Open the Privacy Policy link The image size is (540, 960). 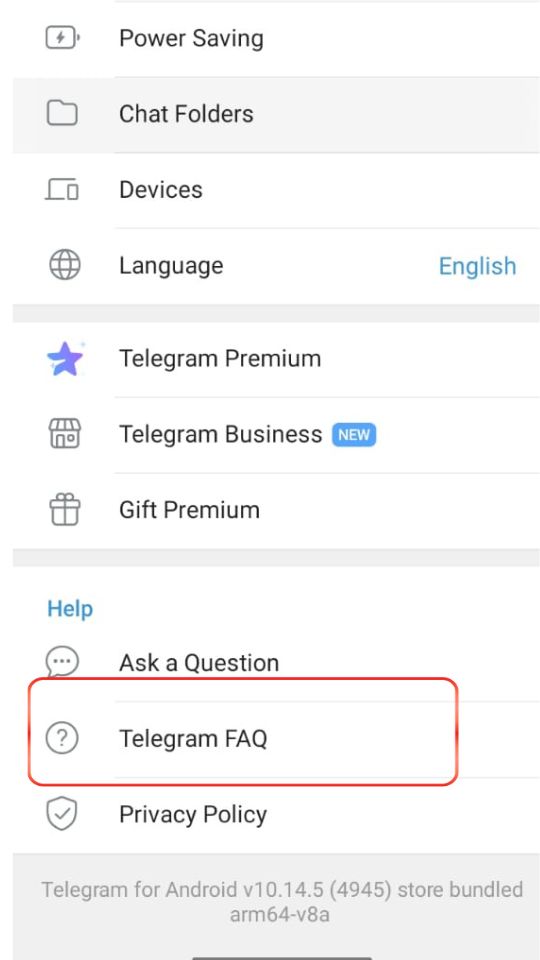pyautogui.click(x=276, y=815)
